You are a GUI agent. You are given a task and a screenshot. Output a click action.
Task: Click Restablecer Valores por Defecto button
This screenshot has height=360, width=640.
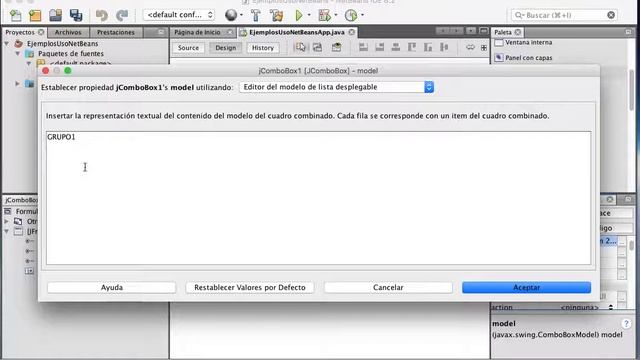(250, 287)
